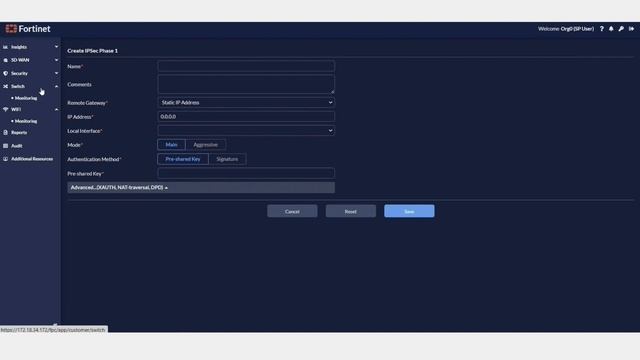
Task: Click the Insights chart icon
Action: tap(5, 47)
